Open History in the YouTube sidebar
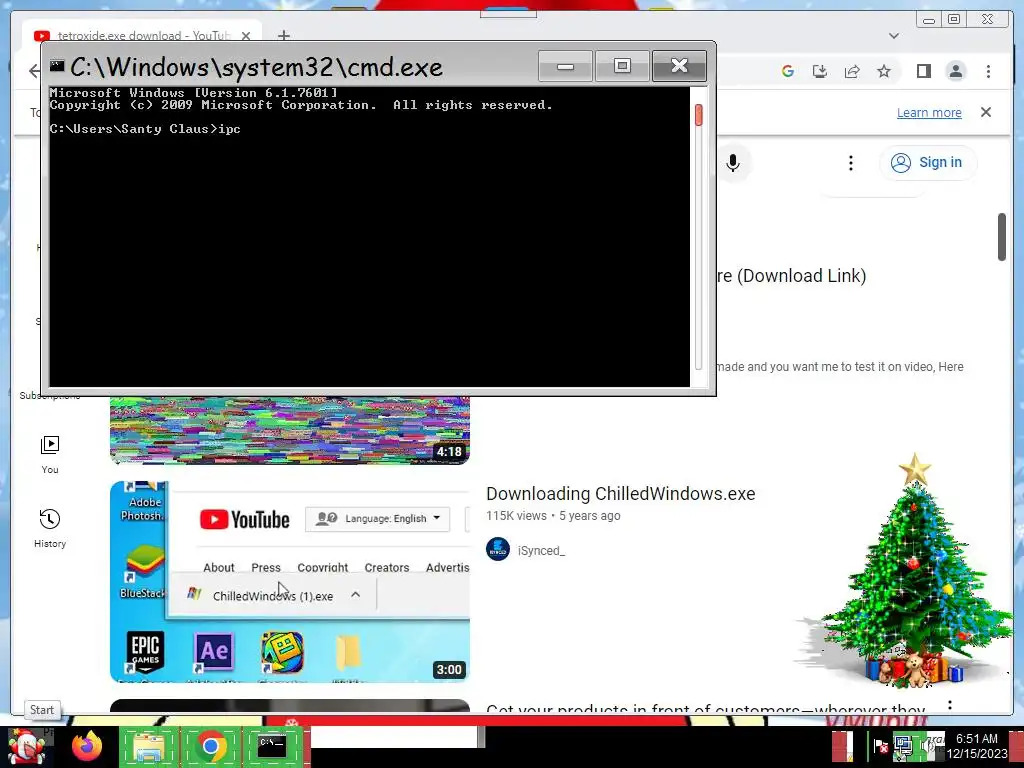The width and height of the screenshot is (1024, 768). click(x=50, y=528)
